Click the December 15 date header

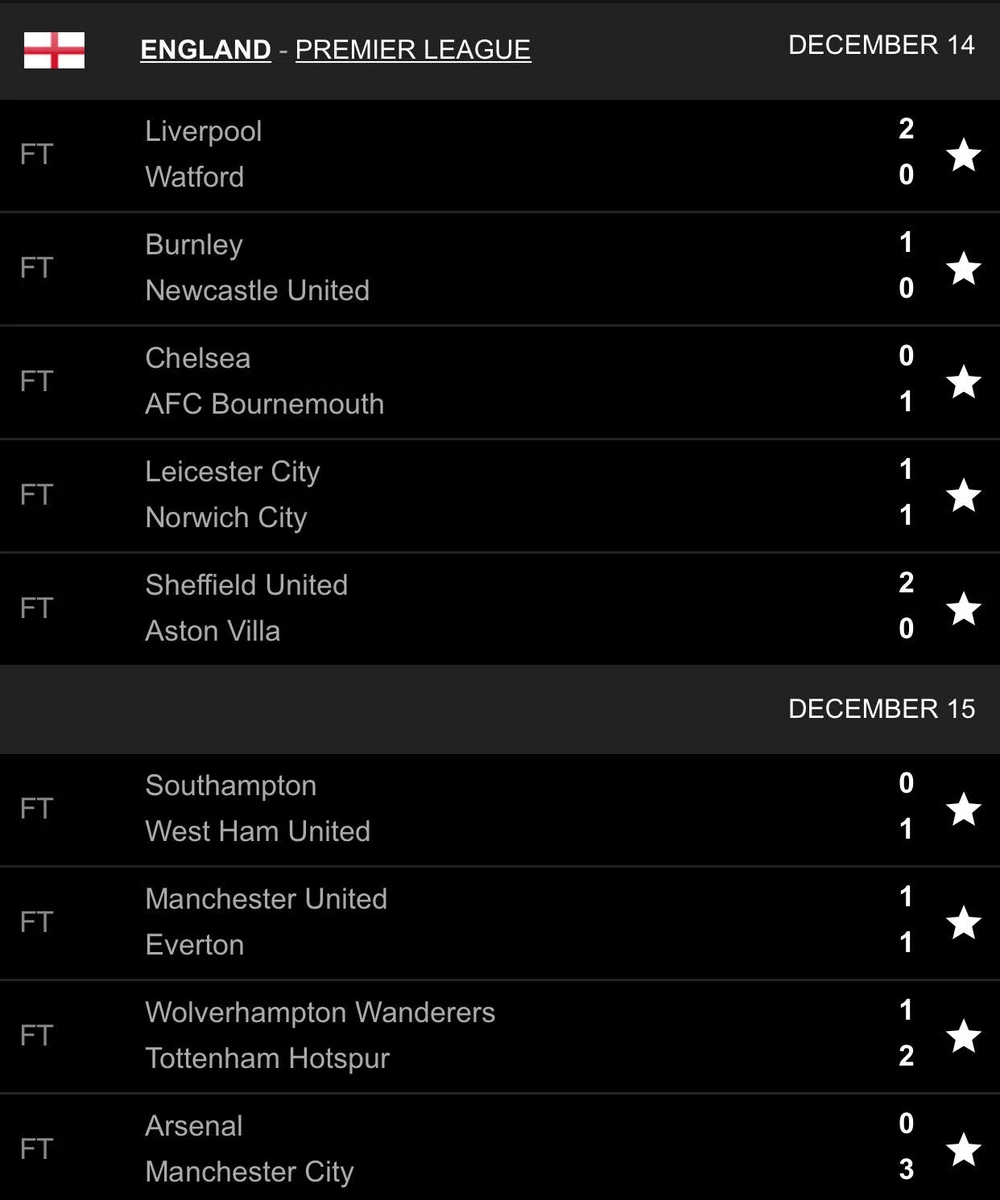point(881,709)
